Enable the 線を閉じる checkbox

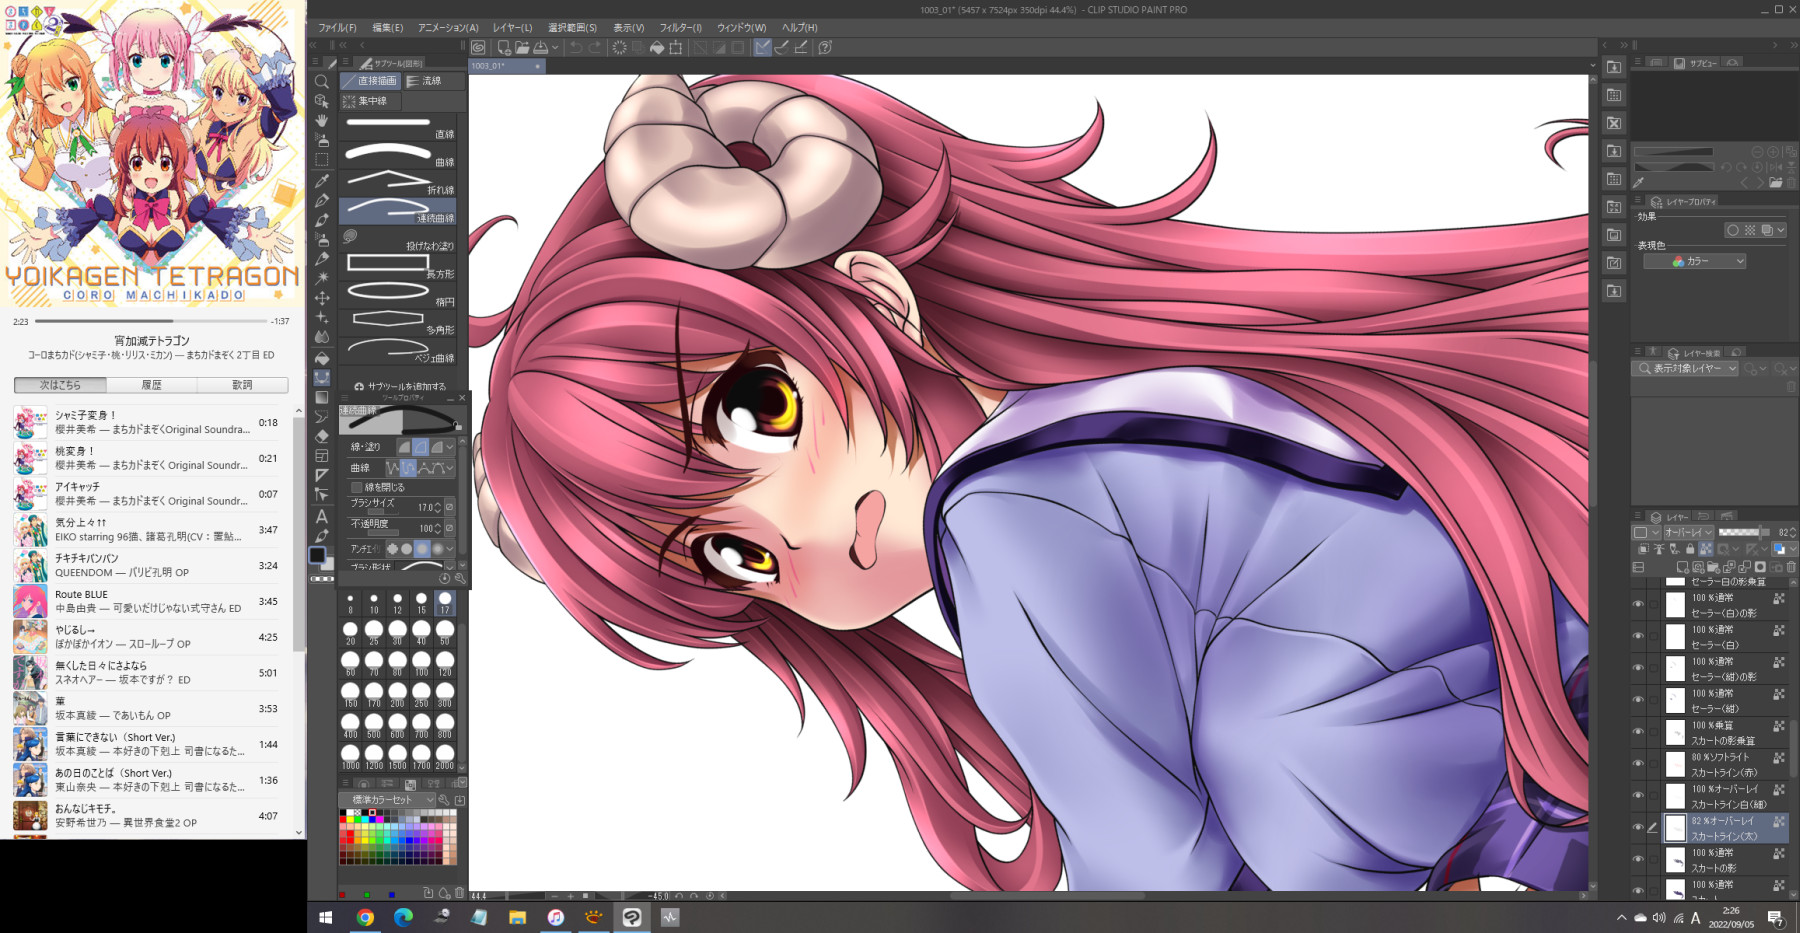(356, 487)
